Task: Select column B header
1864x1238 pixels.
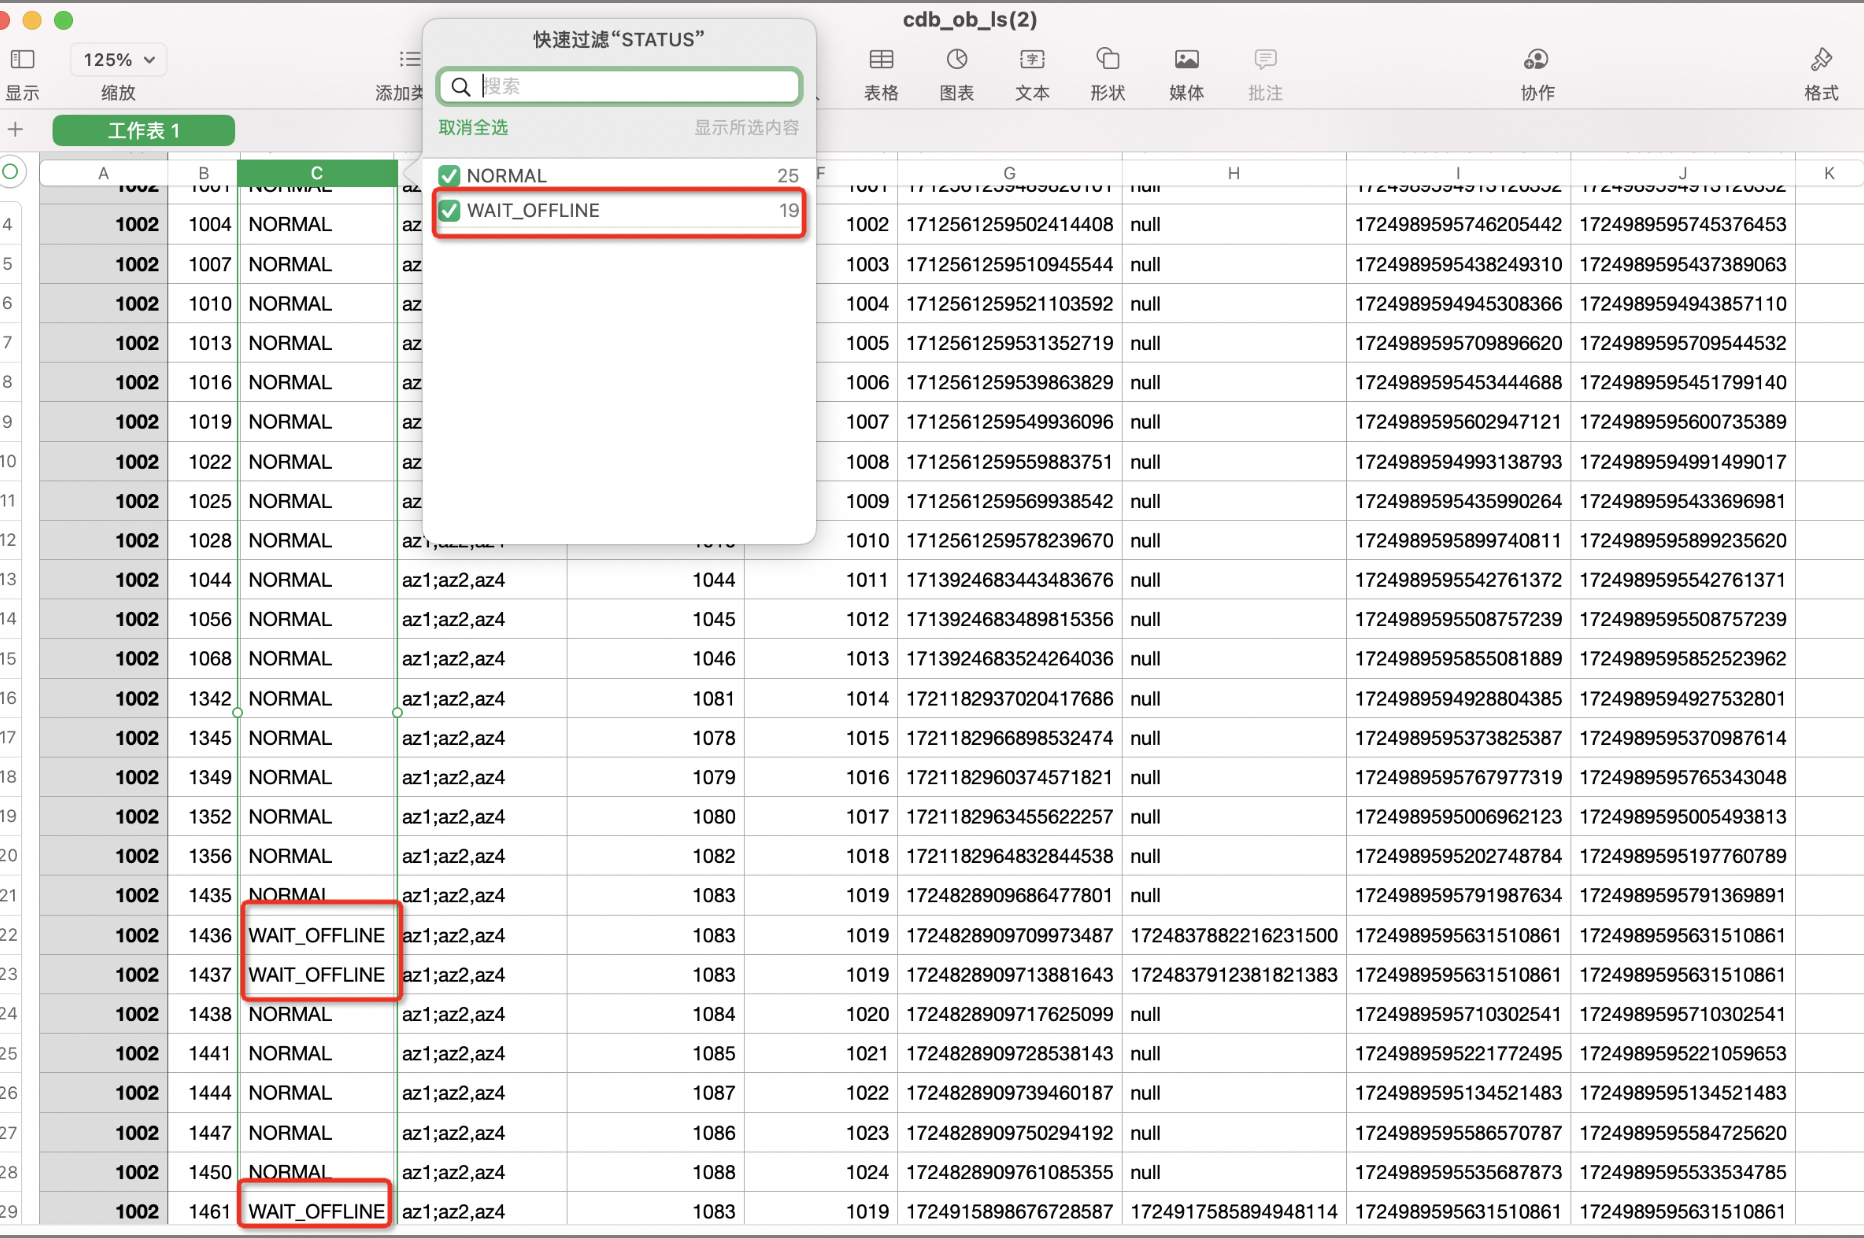Action: tap(203, 173)
